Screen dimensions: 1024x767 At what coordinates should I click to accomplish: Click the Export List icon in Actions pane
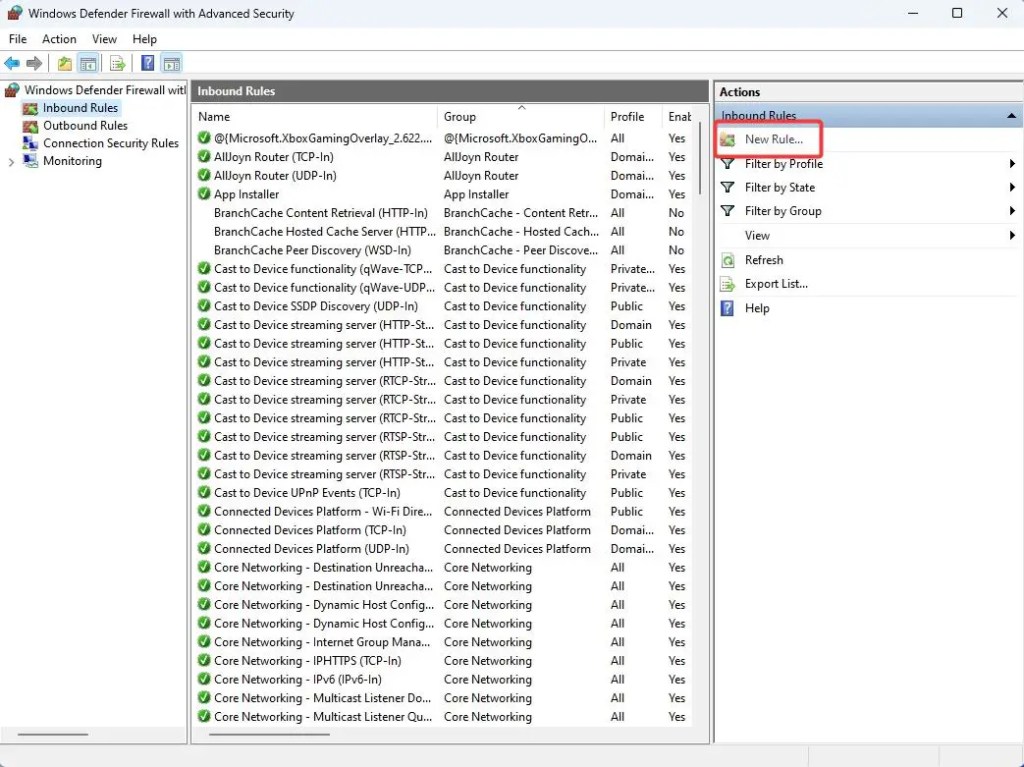coord(728,284)
